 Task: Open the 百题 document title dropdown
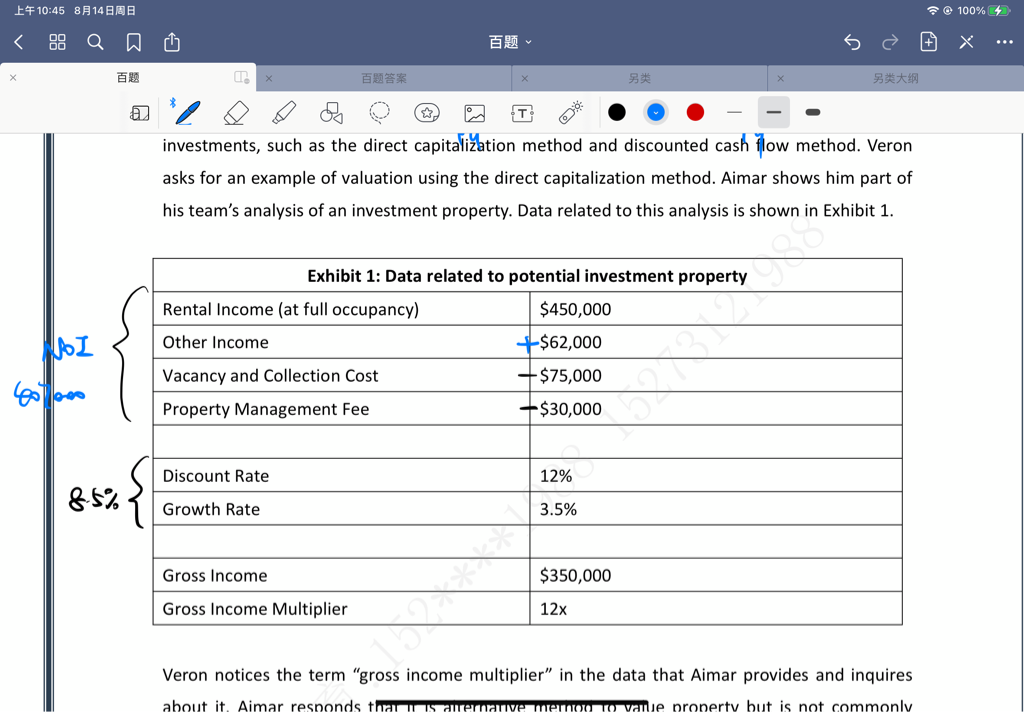pos(511,42)
